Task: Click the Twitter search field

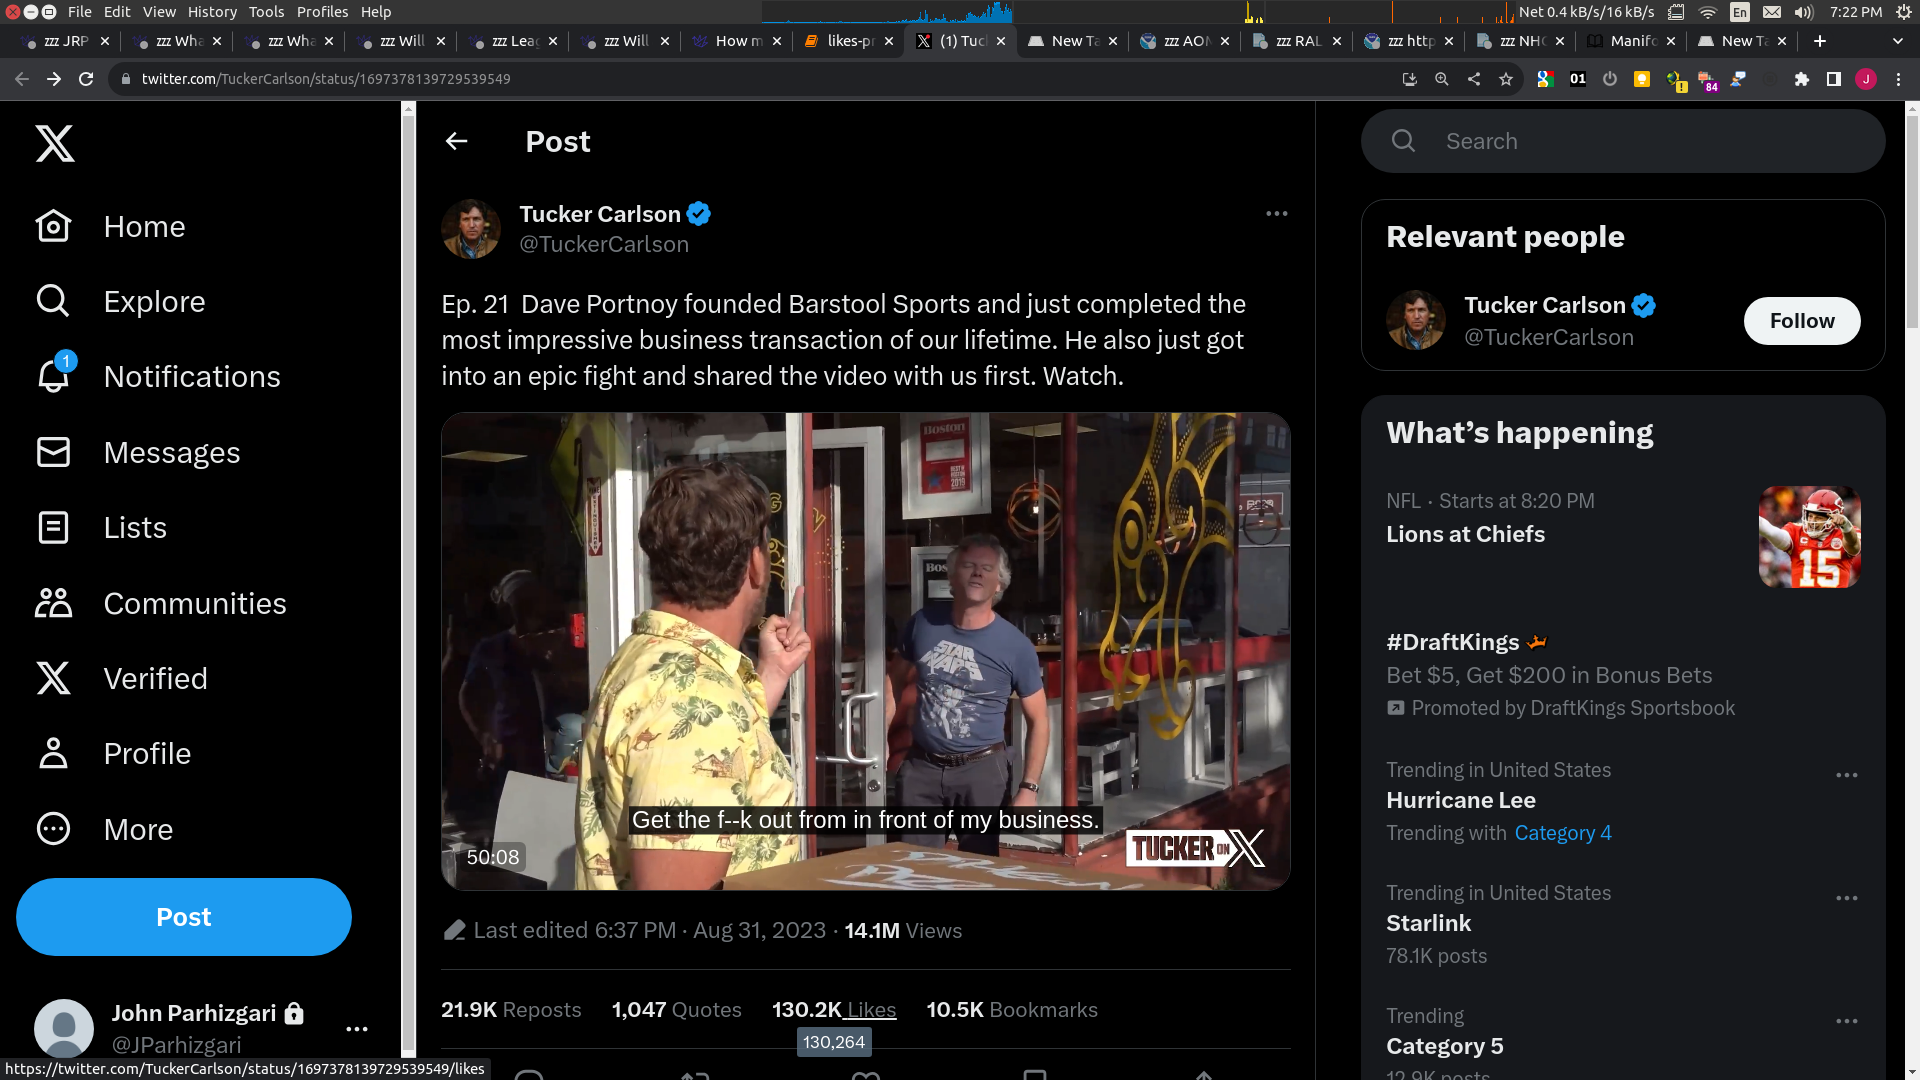Action: [1623, 141]
